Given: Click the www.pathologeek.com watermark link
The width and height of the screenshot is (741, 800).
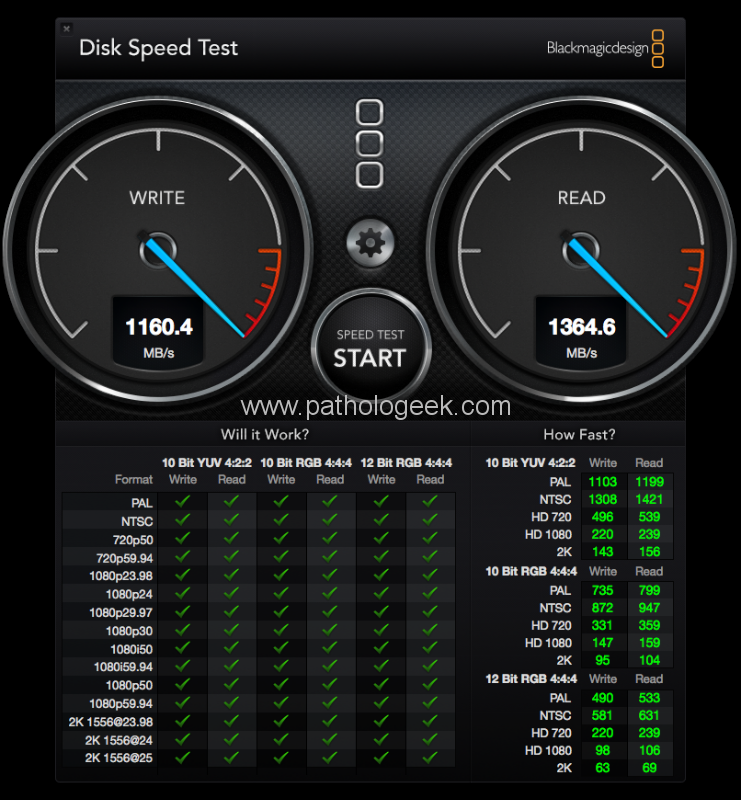Looking at the screenshot, I should (376, 406).
